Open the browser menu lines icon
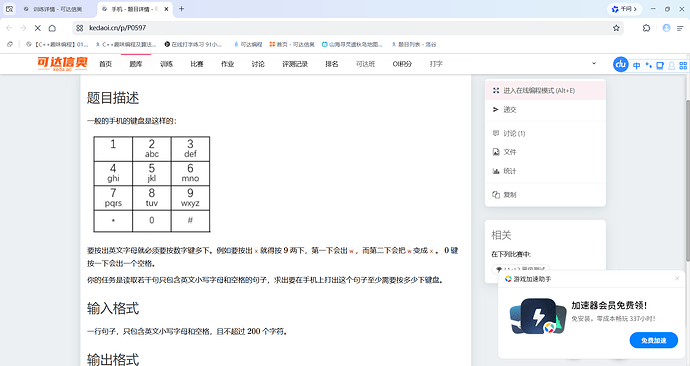The height and width of the screenshot is (366, 690). (680, 28)
